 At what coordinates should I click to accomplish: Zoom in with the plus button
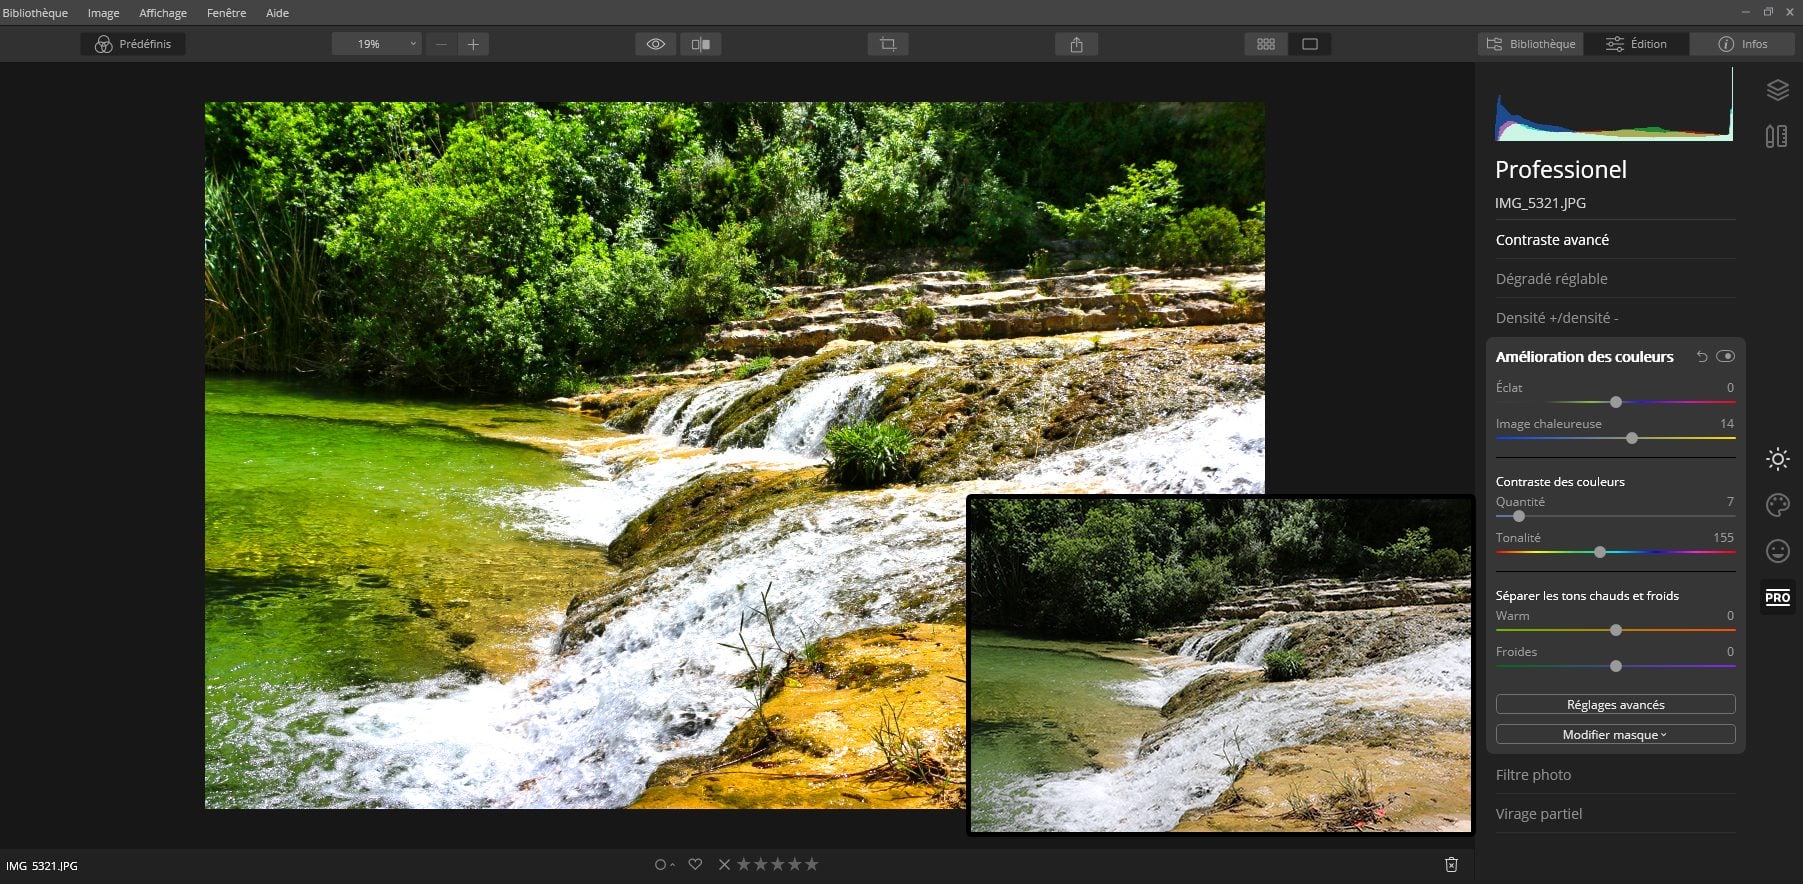pyautogui.click(x=473, y=44)
